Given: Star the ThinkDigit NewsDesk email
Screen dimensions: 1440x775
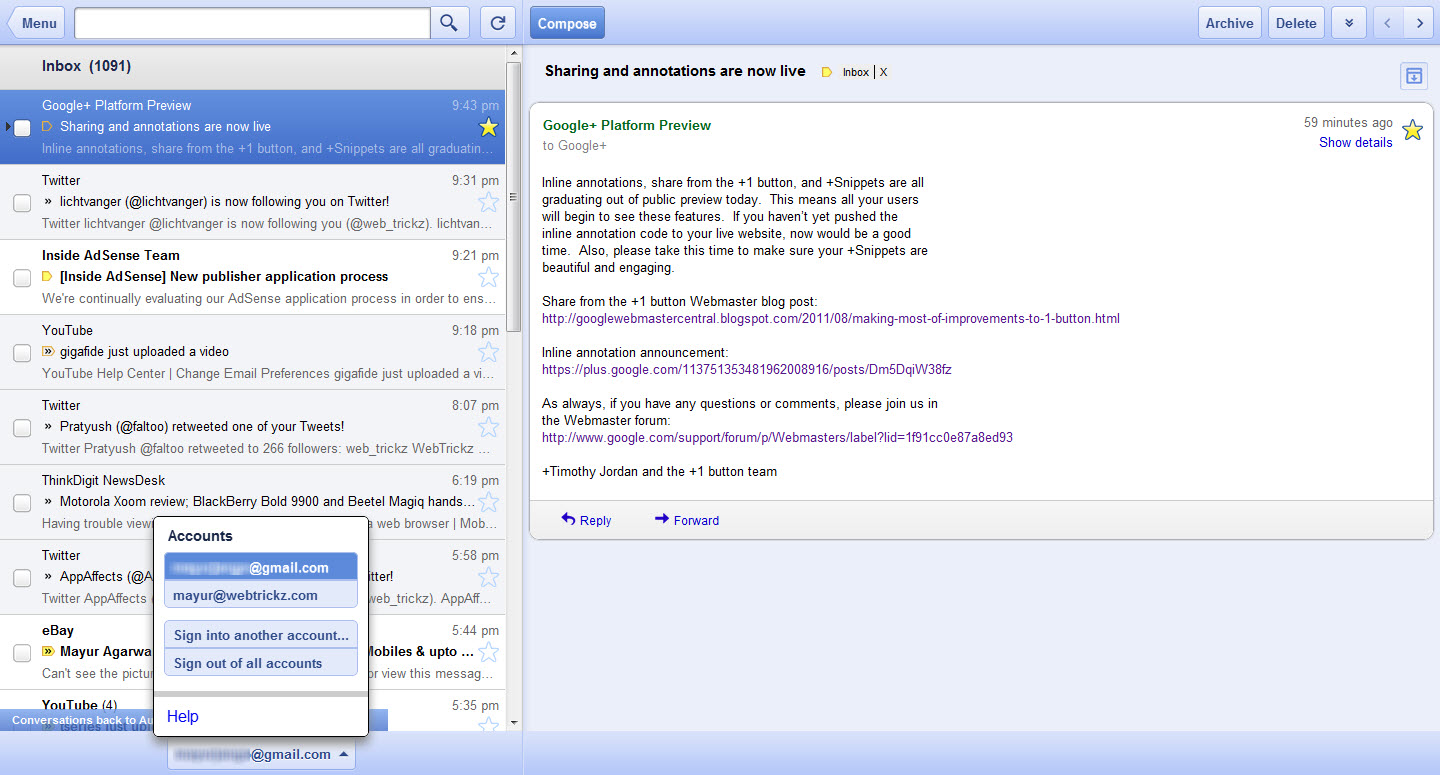Looking at the screenshot, I should pyautogui.click(x=488, y=502).
